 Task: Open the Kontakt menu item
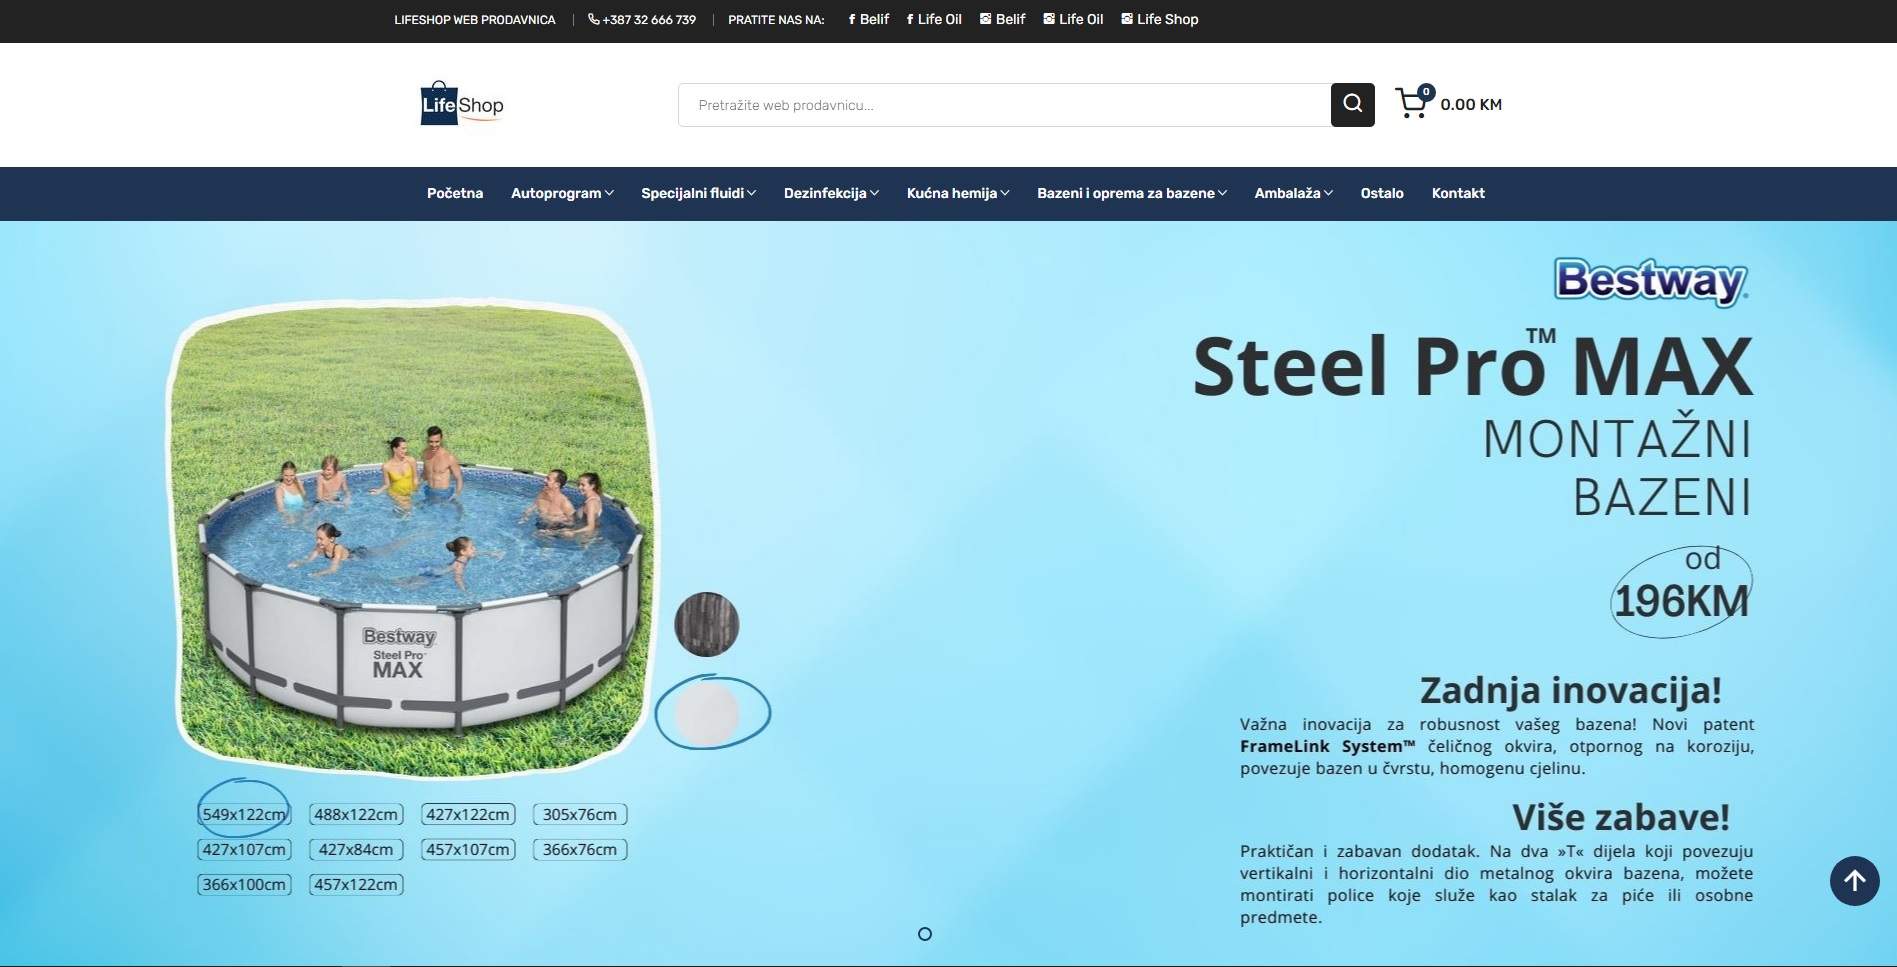click(1458, 193)
